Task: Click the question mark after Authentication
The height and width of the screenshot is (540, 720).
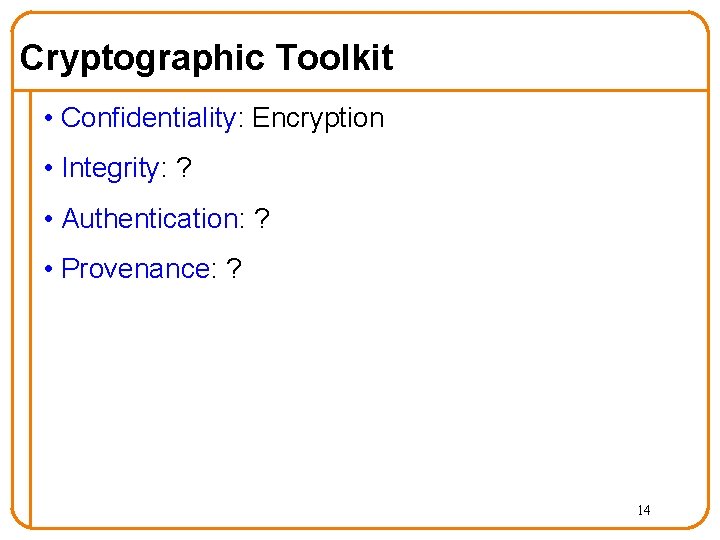Action: pyautogui.click(x=261, y=219)
